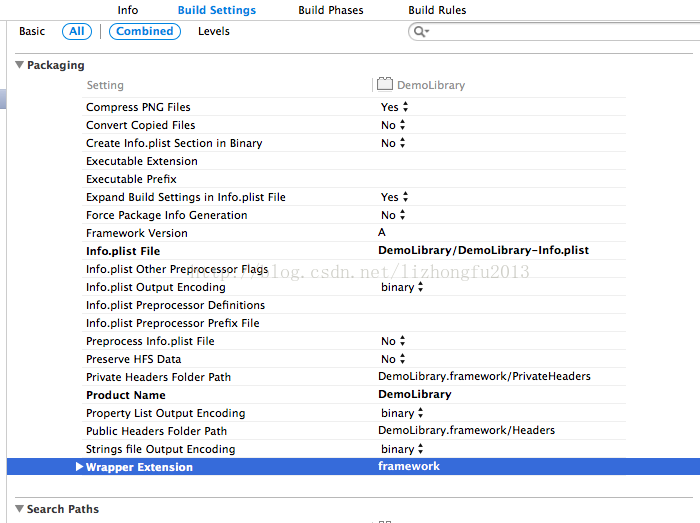700x523 pixels.
Task: Select the Basic settings filter
Action: pyautogui.click(x=32, y=31)
